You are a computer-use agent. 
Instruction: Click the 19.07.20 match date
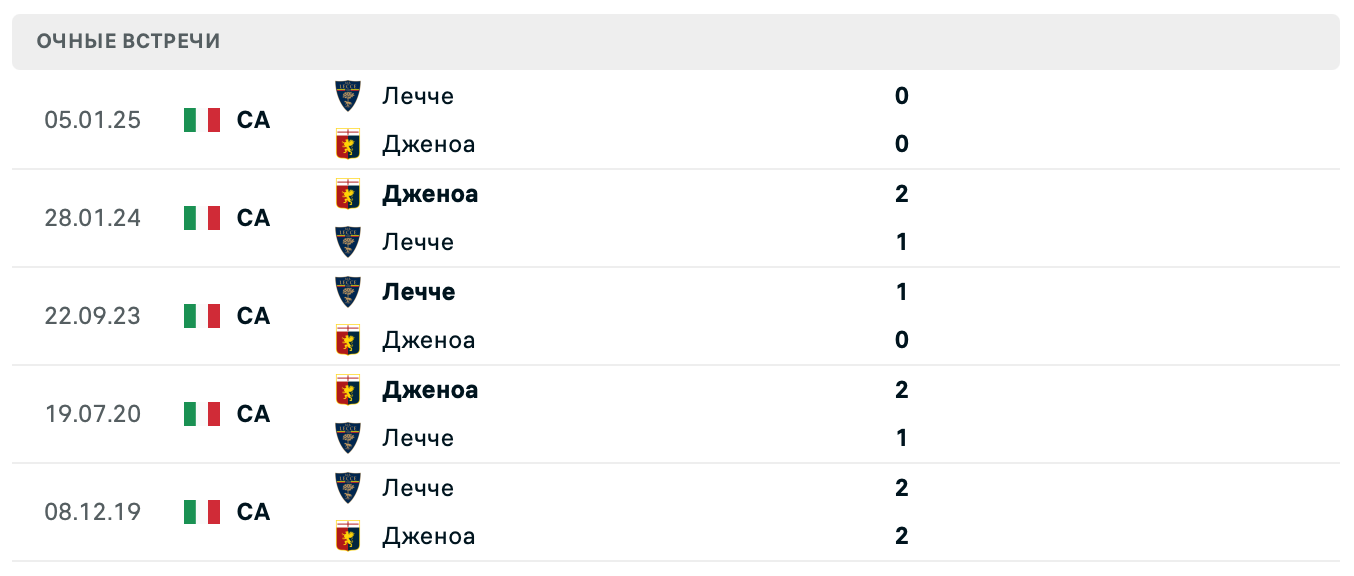coord(93,414)
